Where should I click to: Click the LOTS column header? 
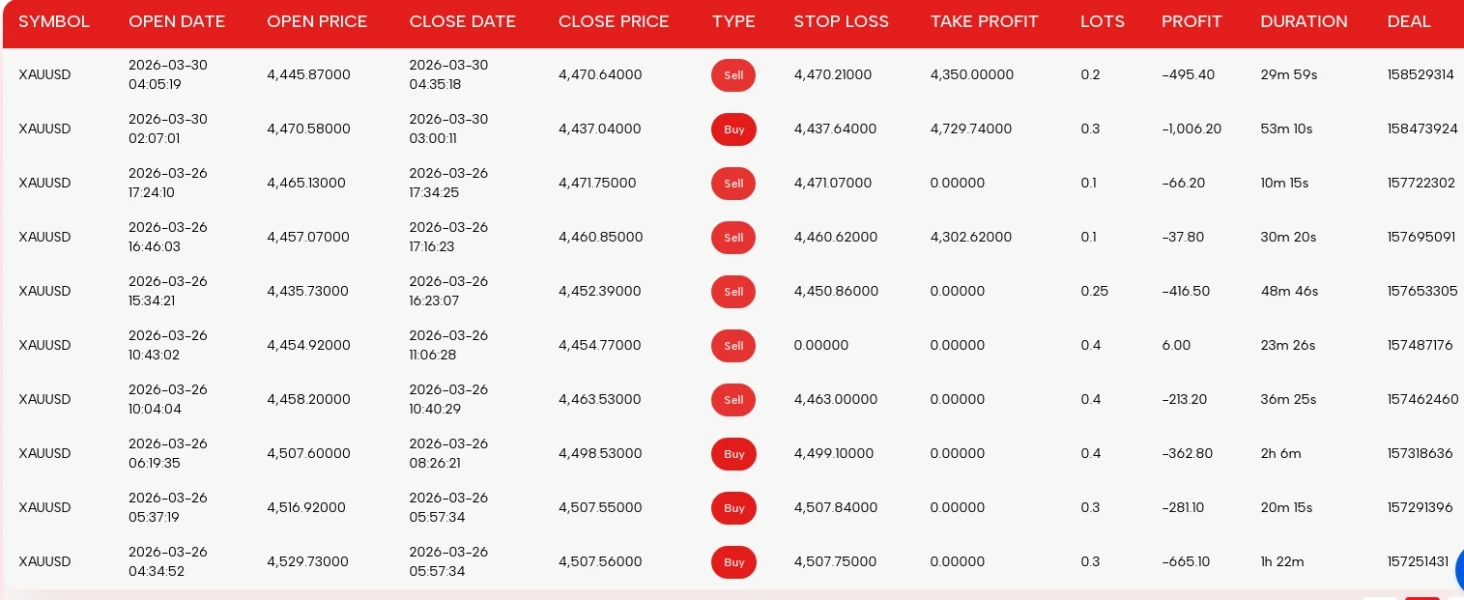tap(1102, 21)
